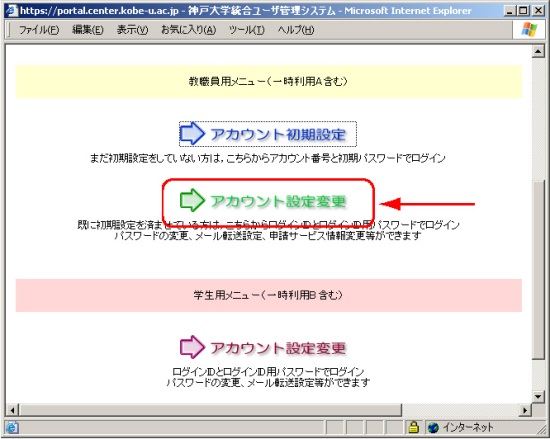Click the purple arrow icon in student menu
Viewport: 550px width, 439px height.
(192, 347)
